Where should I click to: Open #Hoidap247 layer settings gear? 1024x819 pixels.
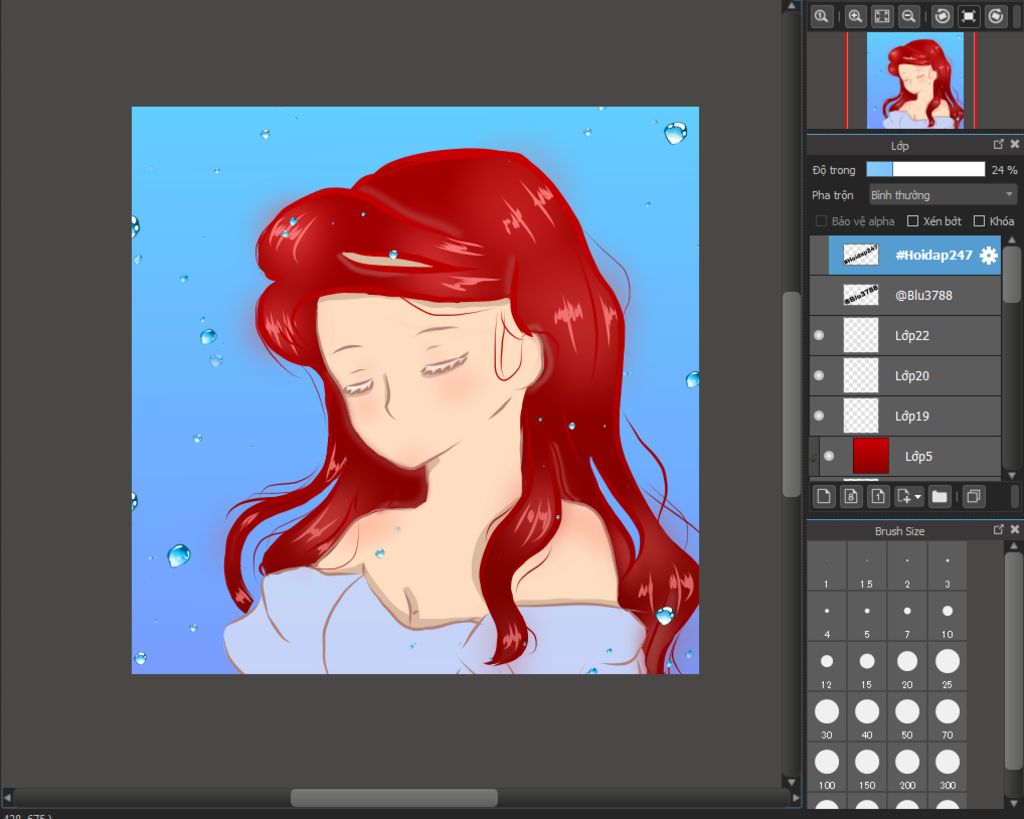(x=989, y=255)
